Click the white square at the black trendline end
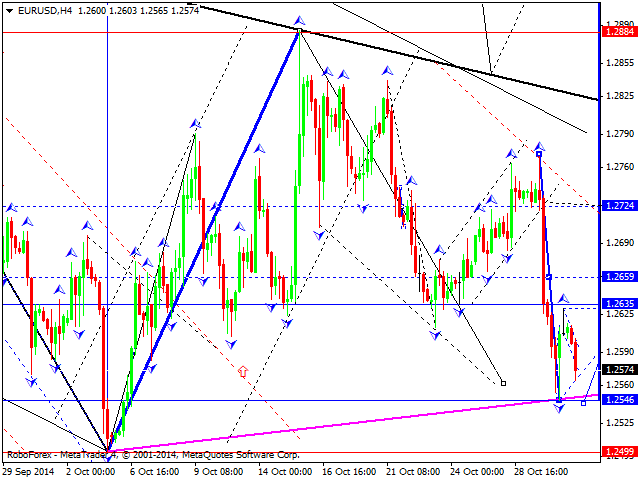The height and width of the screenshot is (480, 640). [x=503, y=383]
